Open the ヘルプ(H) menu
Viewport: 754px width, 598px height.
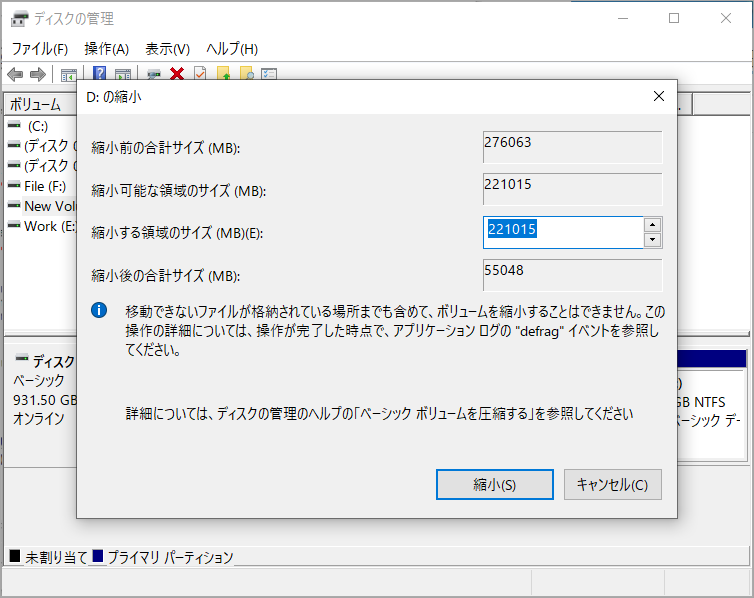click(232, 48)
